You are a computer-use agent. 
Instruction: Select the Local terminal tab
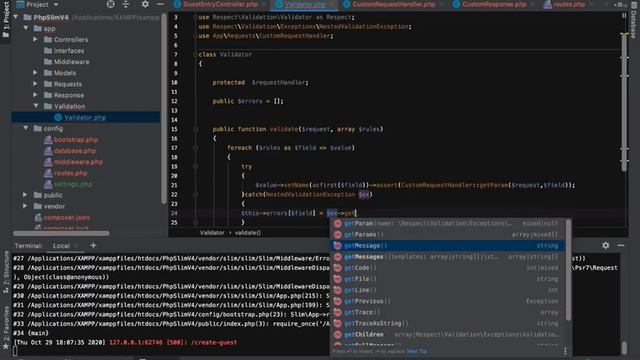pyautogui.click(x=61, y=246)
